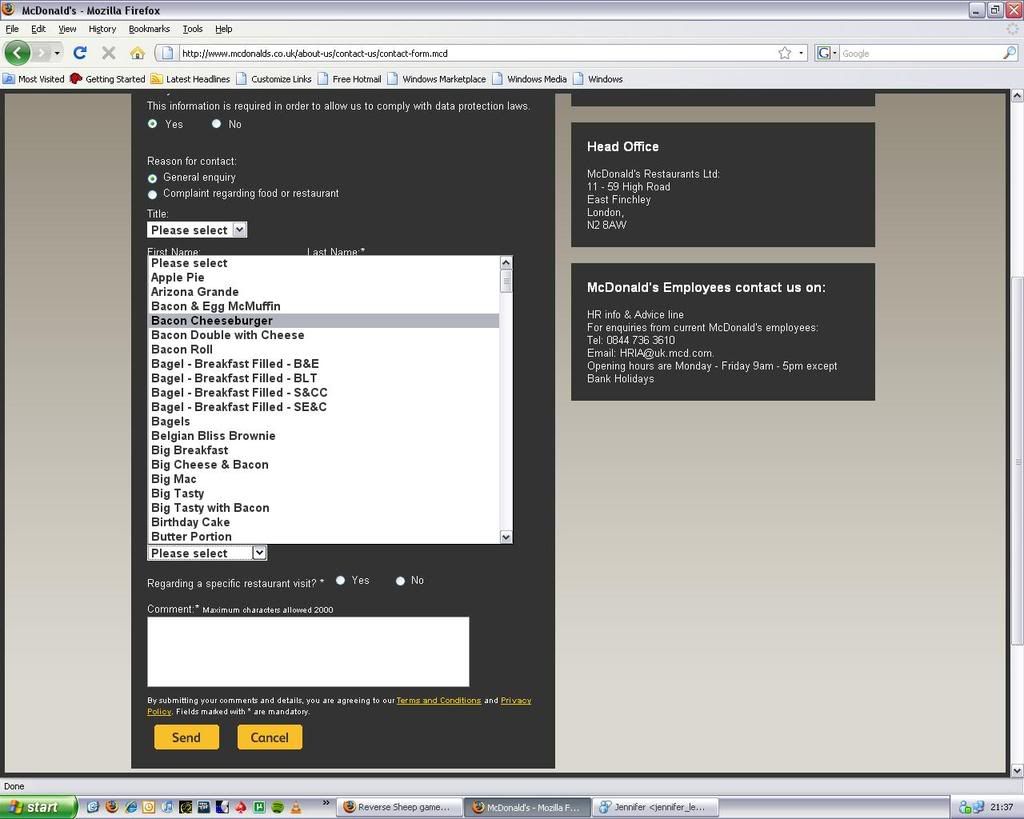Open the back/forward history dropdown arrow
The image size is (1024, 819).
coord(57,53)
